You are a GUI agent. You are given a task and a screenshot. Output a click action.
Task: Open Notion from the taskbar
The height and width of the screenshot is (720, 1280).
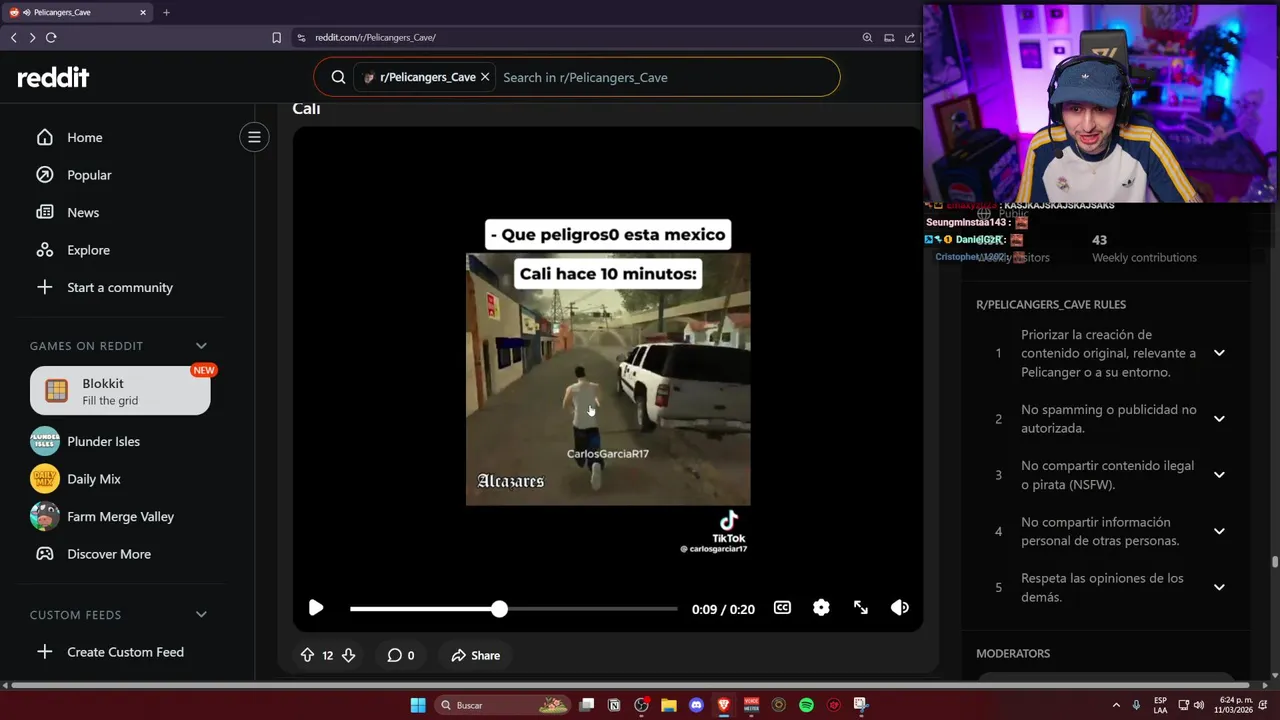pyautogui.click(x=614, y=705)
